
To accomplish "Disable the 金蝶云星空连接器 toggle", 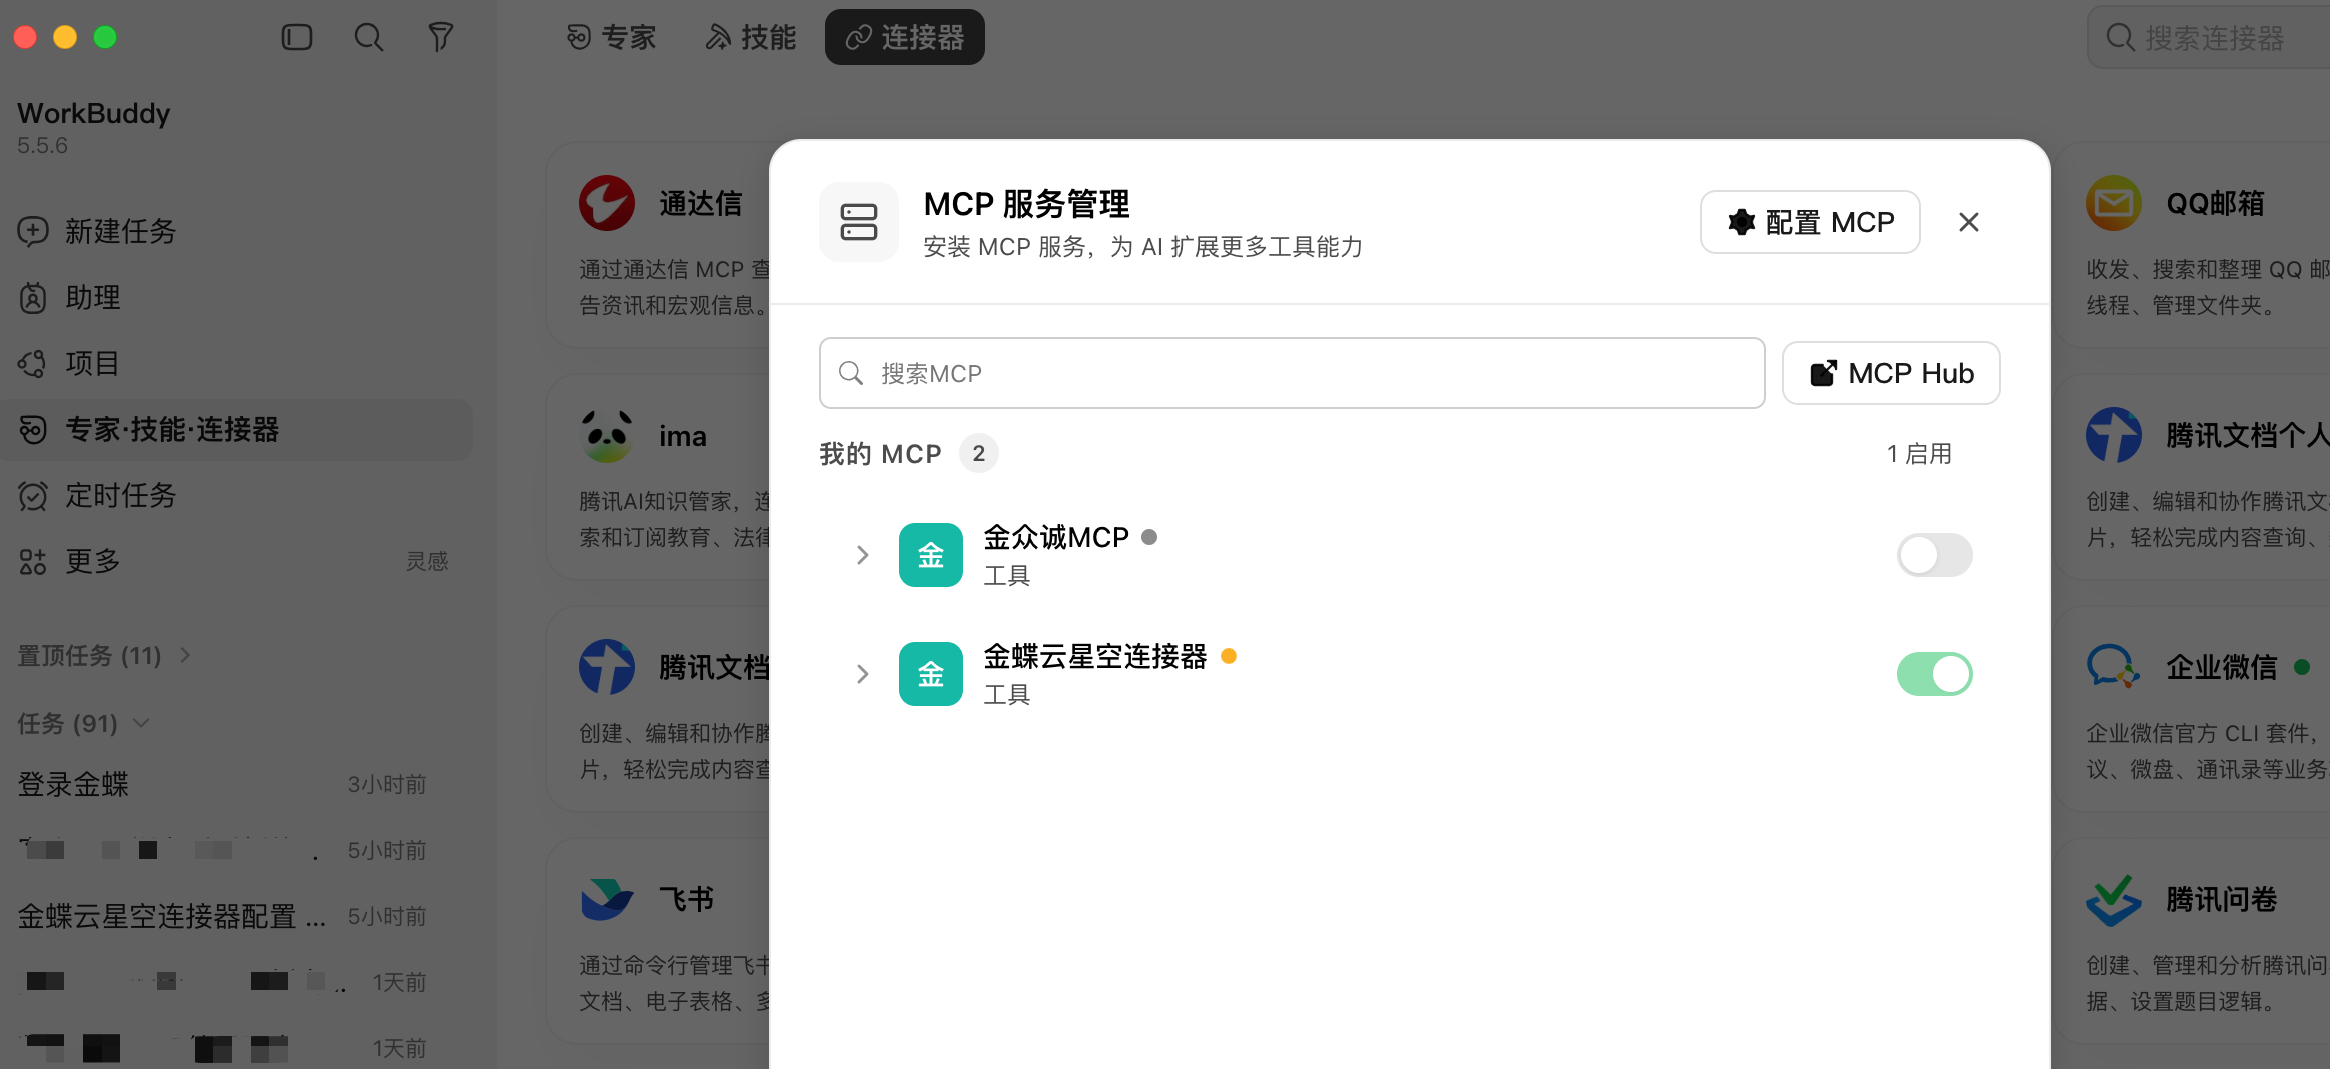I will [1934, 674].
